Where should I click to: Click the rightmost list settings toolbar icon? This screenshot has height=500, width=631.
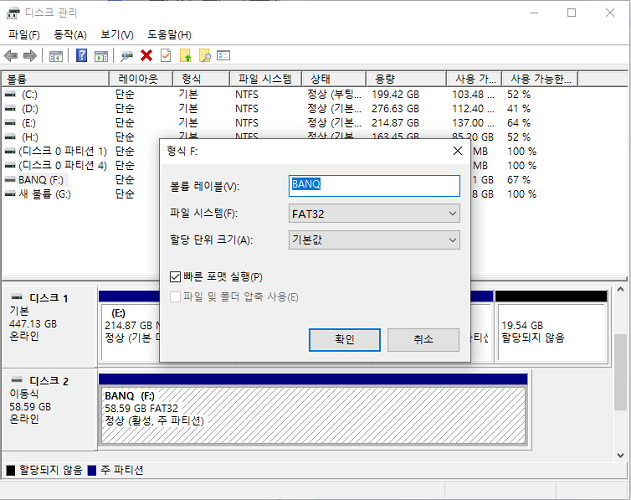[x=223, y=55]
